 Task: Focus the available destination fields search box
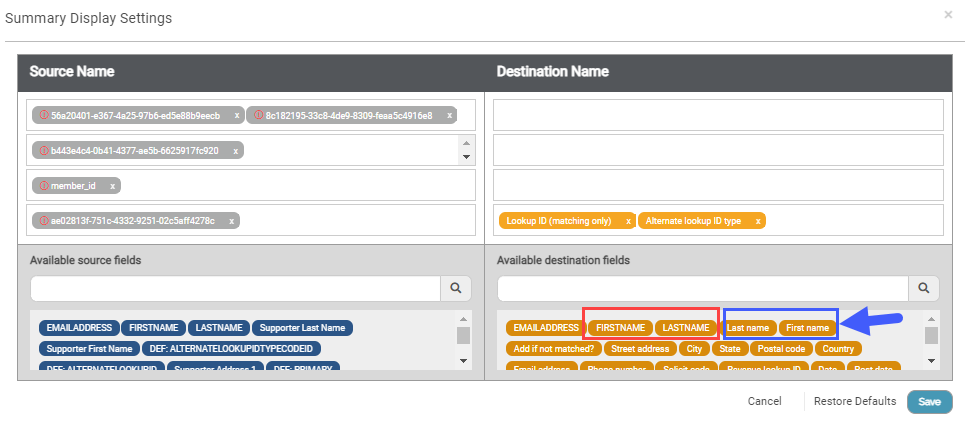point(703,288)
